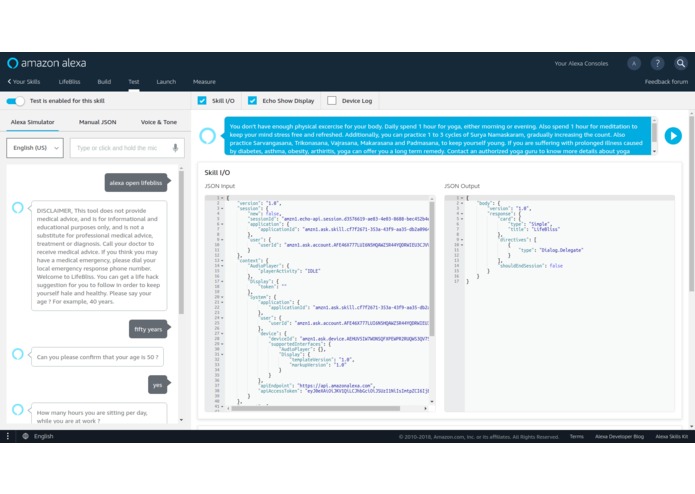Screen dimensions: 695x494
Task: Click the JSON Input vertical scrollbar
Action: coord(432,268)
